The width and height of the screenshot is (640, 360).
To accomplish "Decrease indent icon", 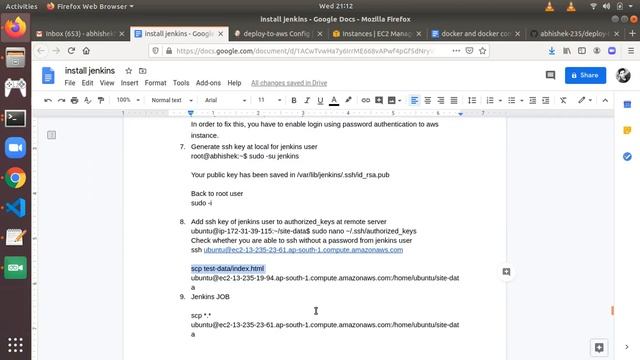I will tap(533, 100).
